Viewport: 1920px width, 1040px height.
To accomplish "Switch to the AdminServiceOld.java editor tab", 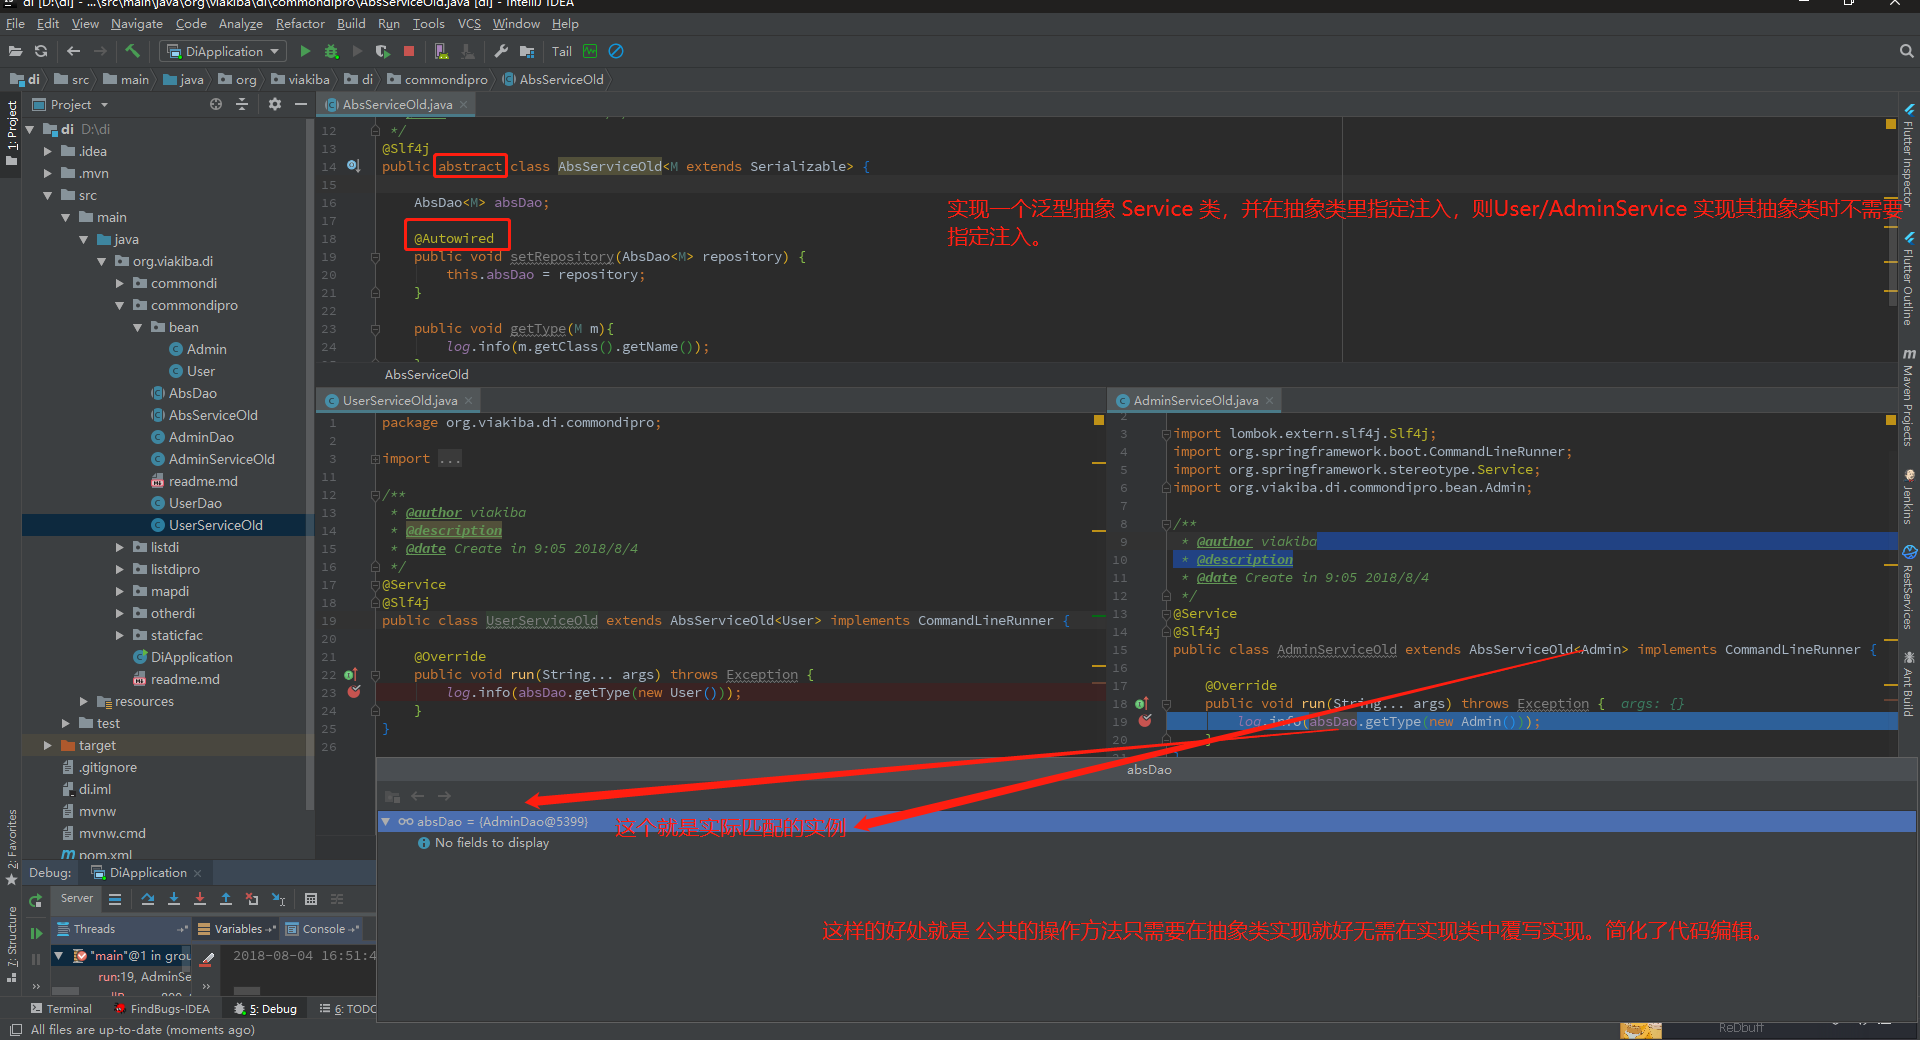I will click(x=1195, y=400).
